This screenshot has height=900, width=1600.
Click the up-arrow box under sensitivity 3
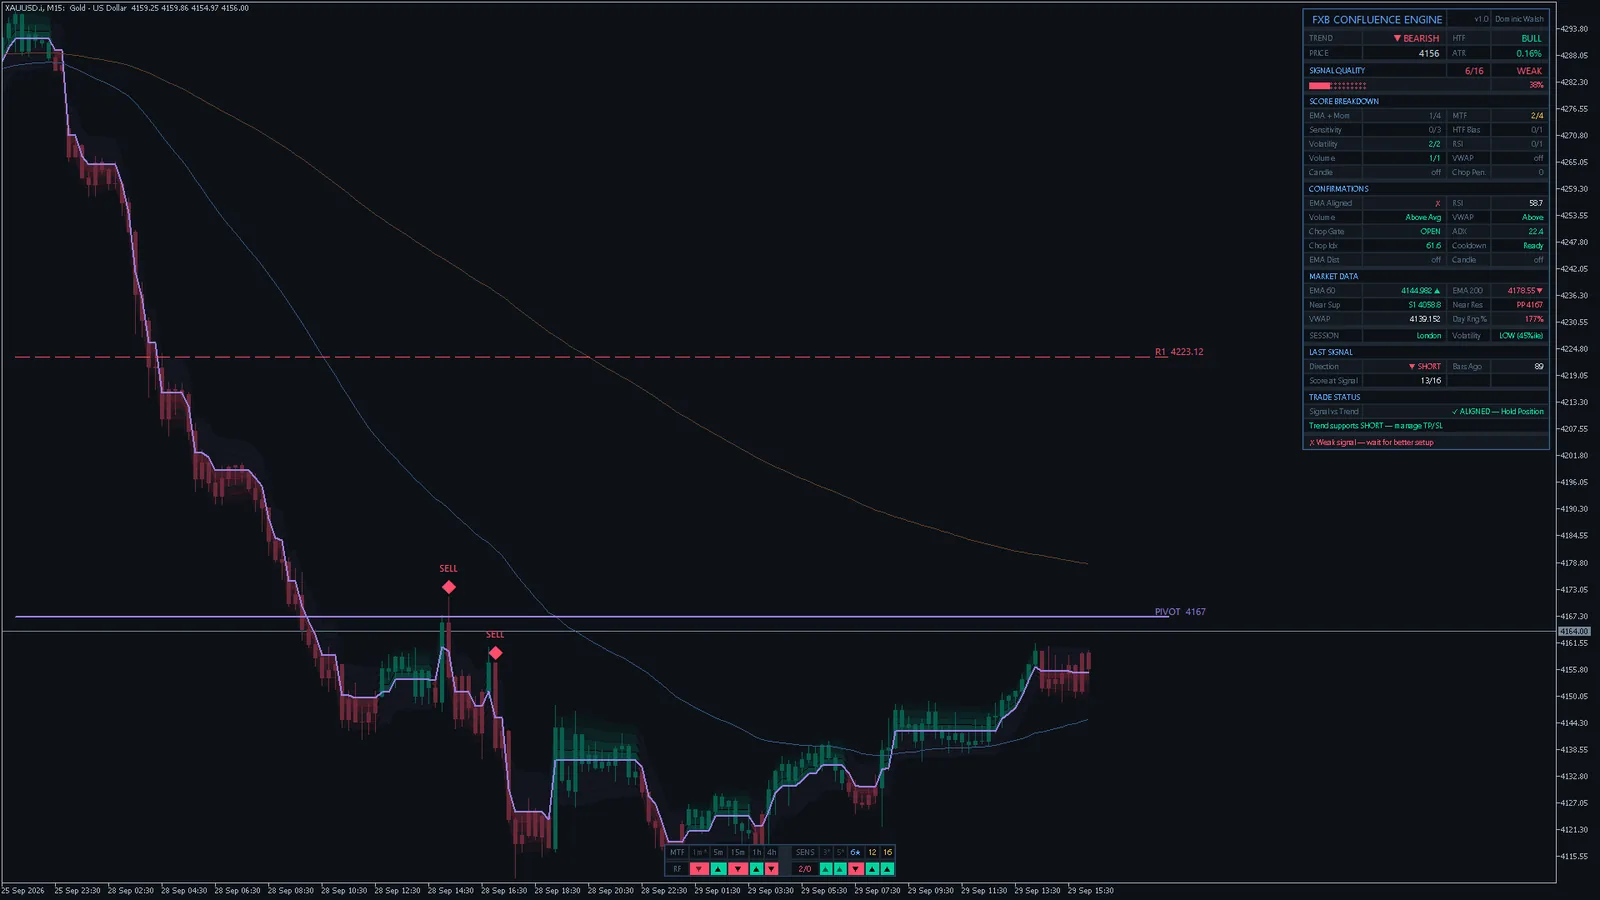(826, 869)
